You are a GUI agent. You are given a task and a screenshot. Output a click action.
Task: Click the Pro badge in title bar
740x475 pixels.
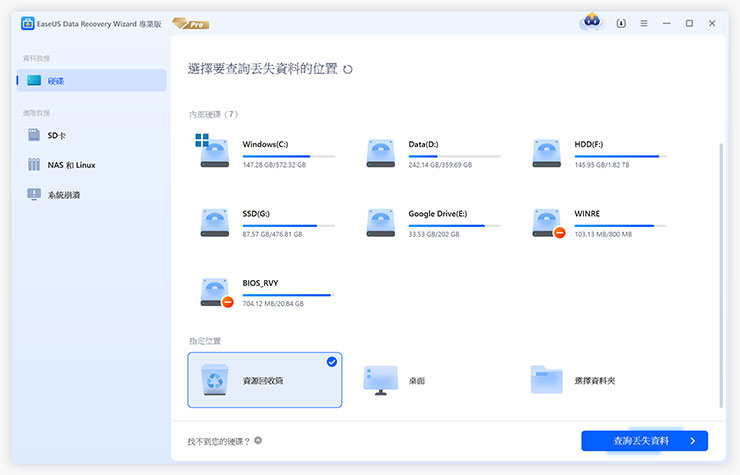(191, 24)
